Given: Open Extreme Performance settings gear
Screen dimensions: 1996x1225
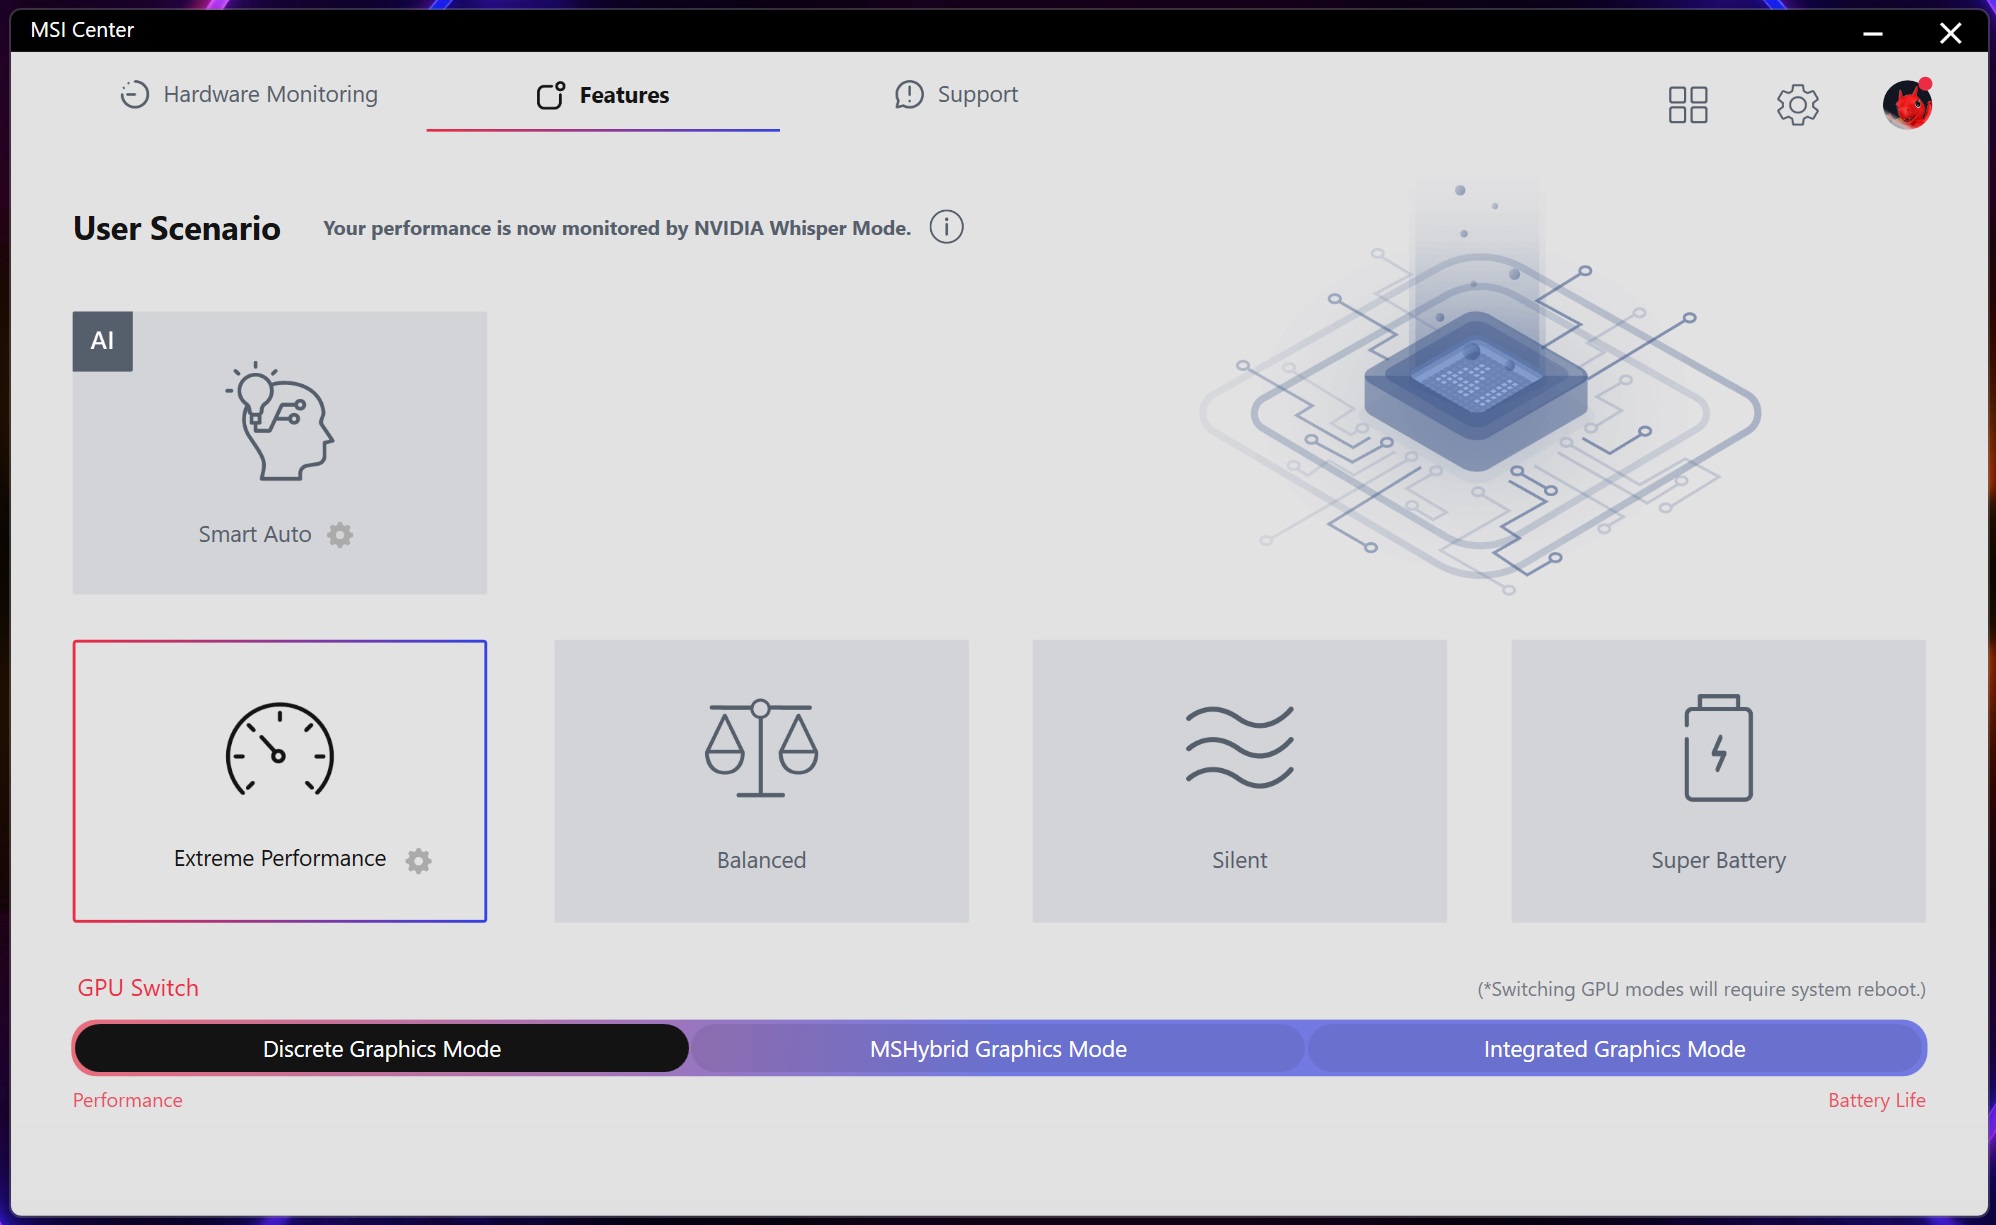Looking at the screenshot, I should 418,860.
